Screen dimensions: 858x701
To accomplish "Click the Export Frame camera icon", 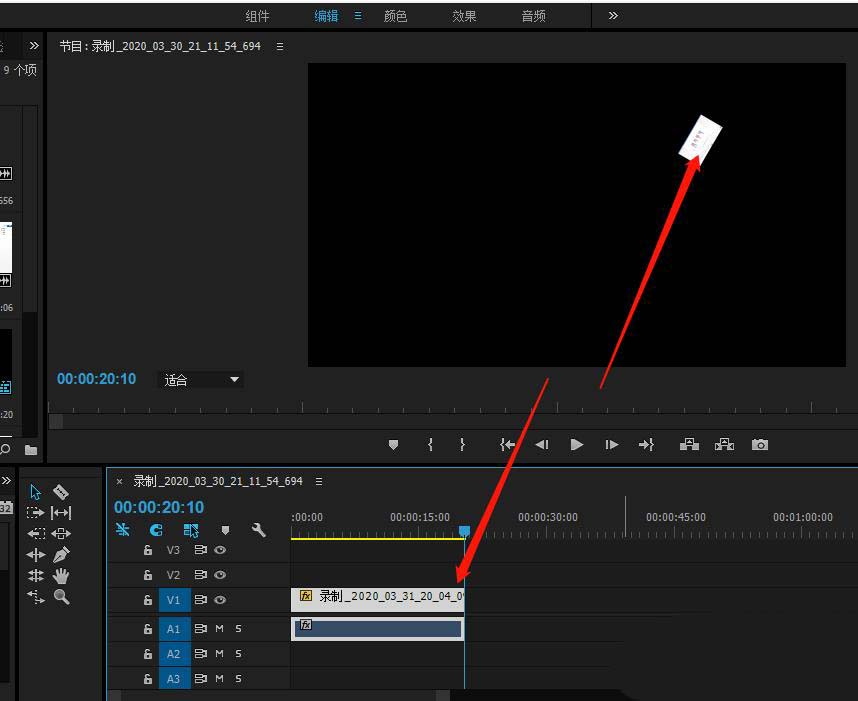I will [x=760, y=445].
